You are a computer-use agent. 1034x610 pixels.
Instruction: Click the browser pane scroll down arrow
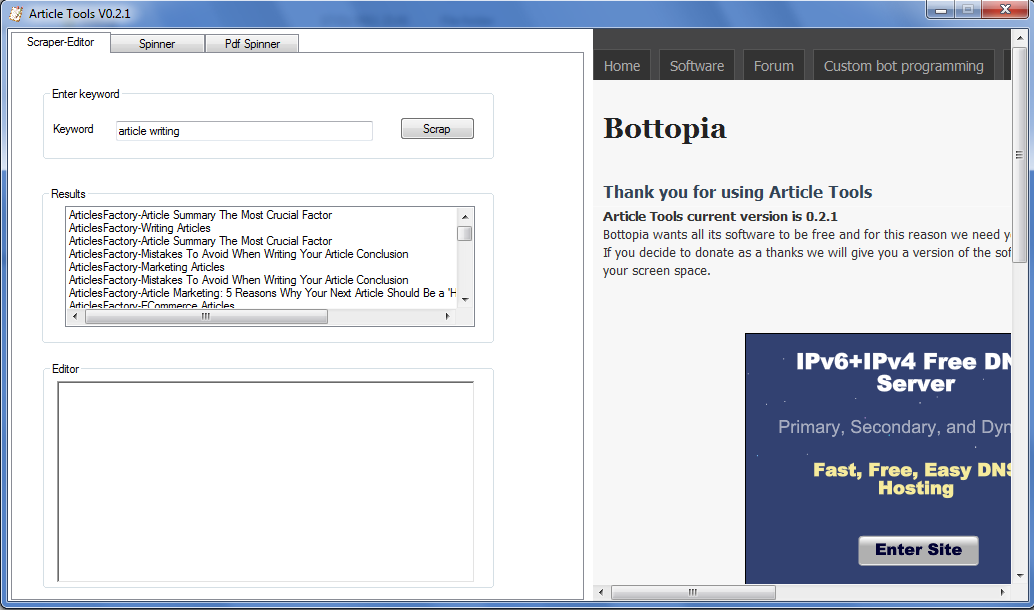point(1019,575)
